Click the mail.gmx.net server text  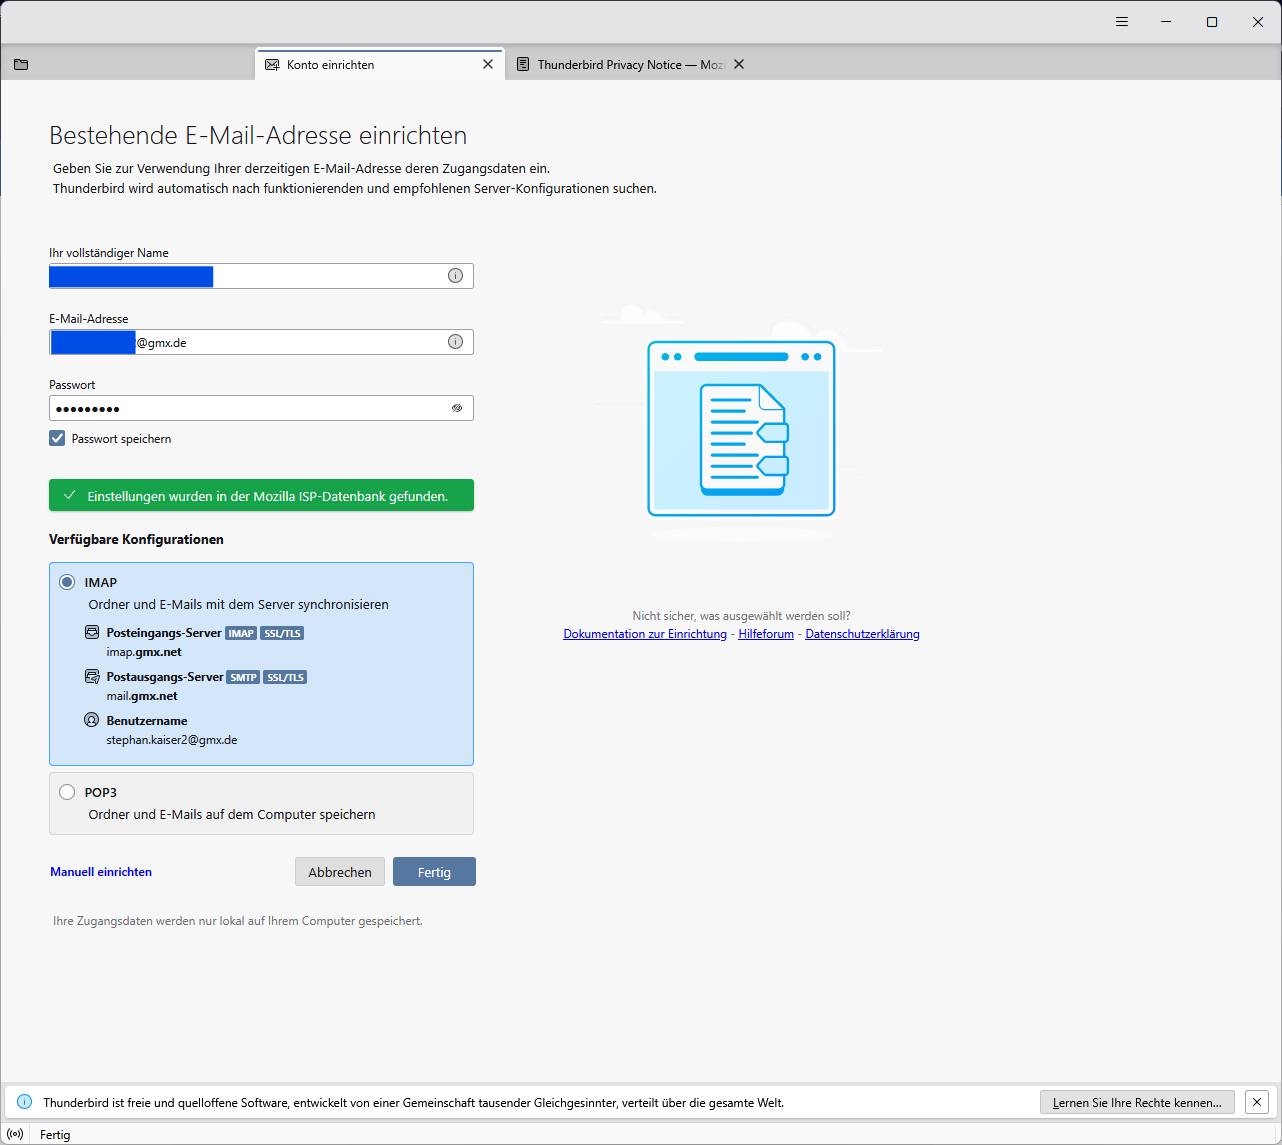142,696
